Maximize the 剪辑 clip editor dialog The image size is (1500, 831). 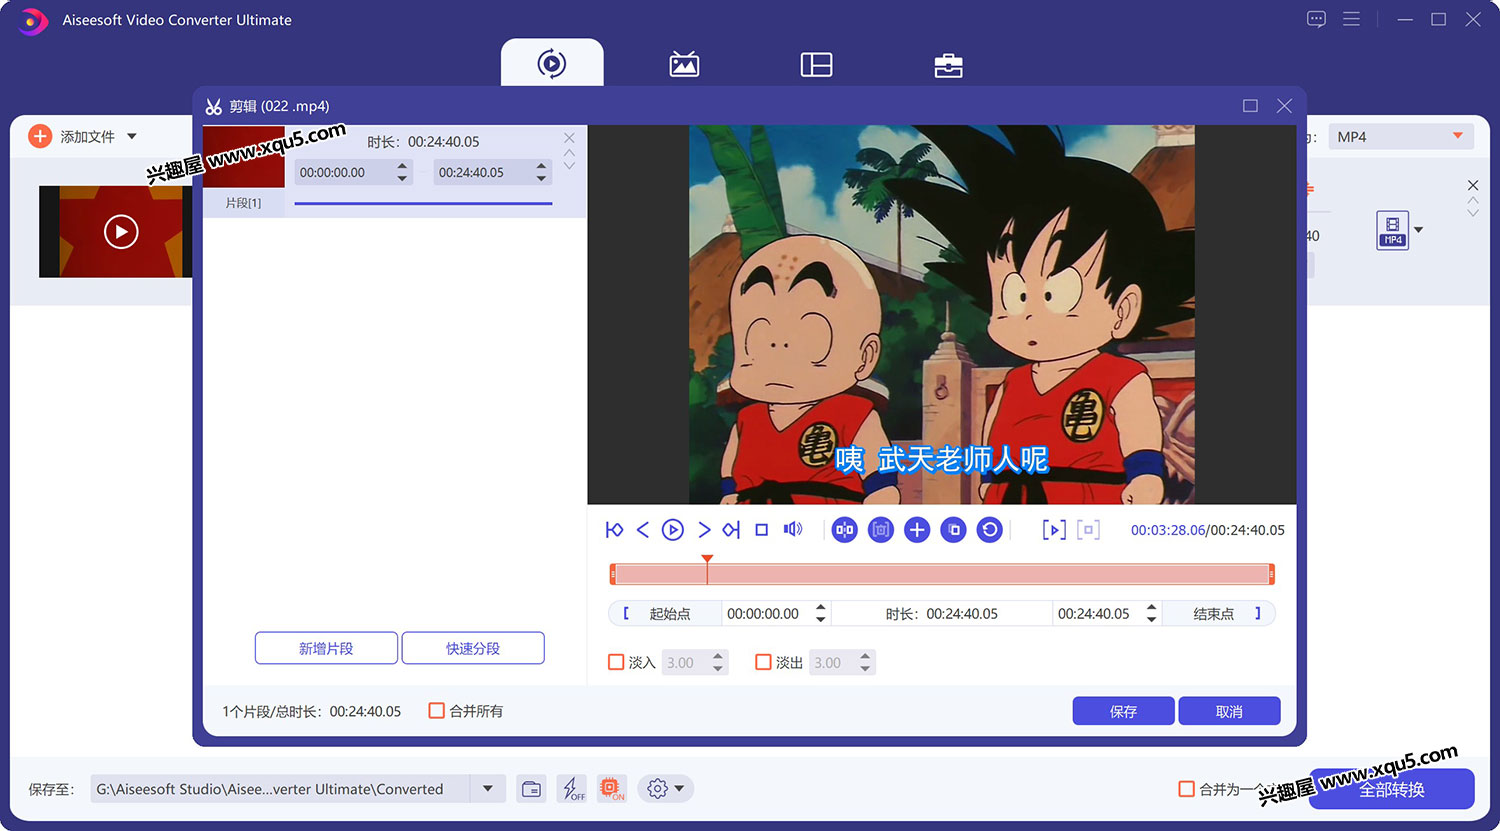pos(1250,106)
